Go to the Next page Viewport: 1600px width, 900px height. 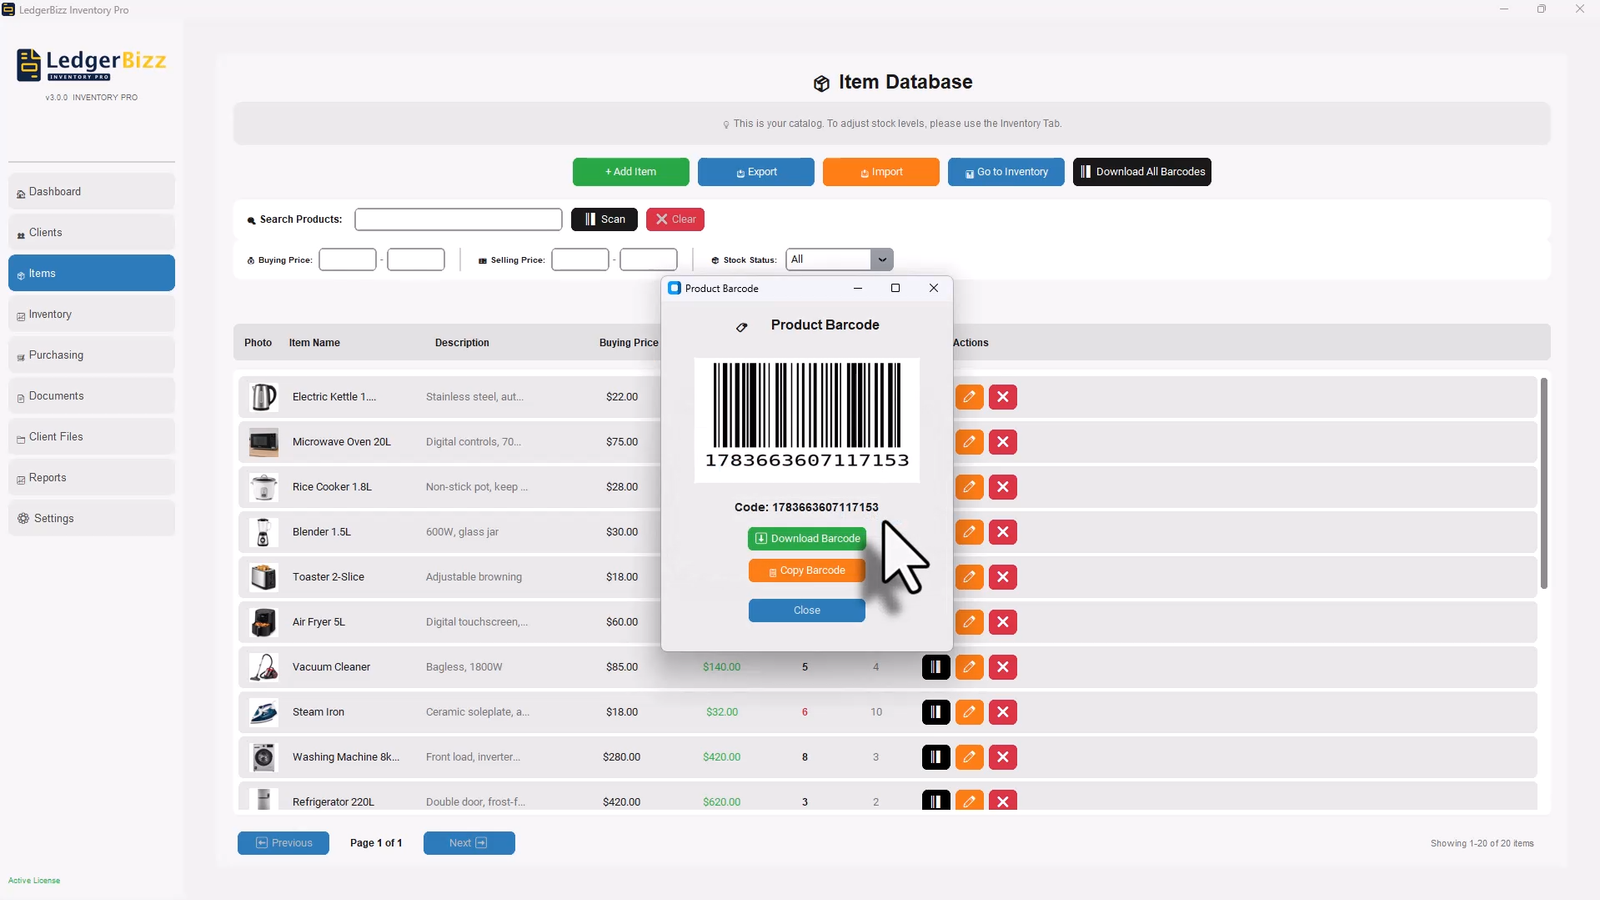click(x=469, y=843)
